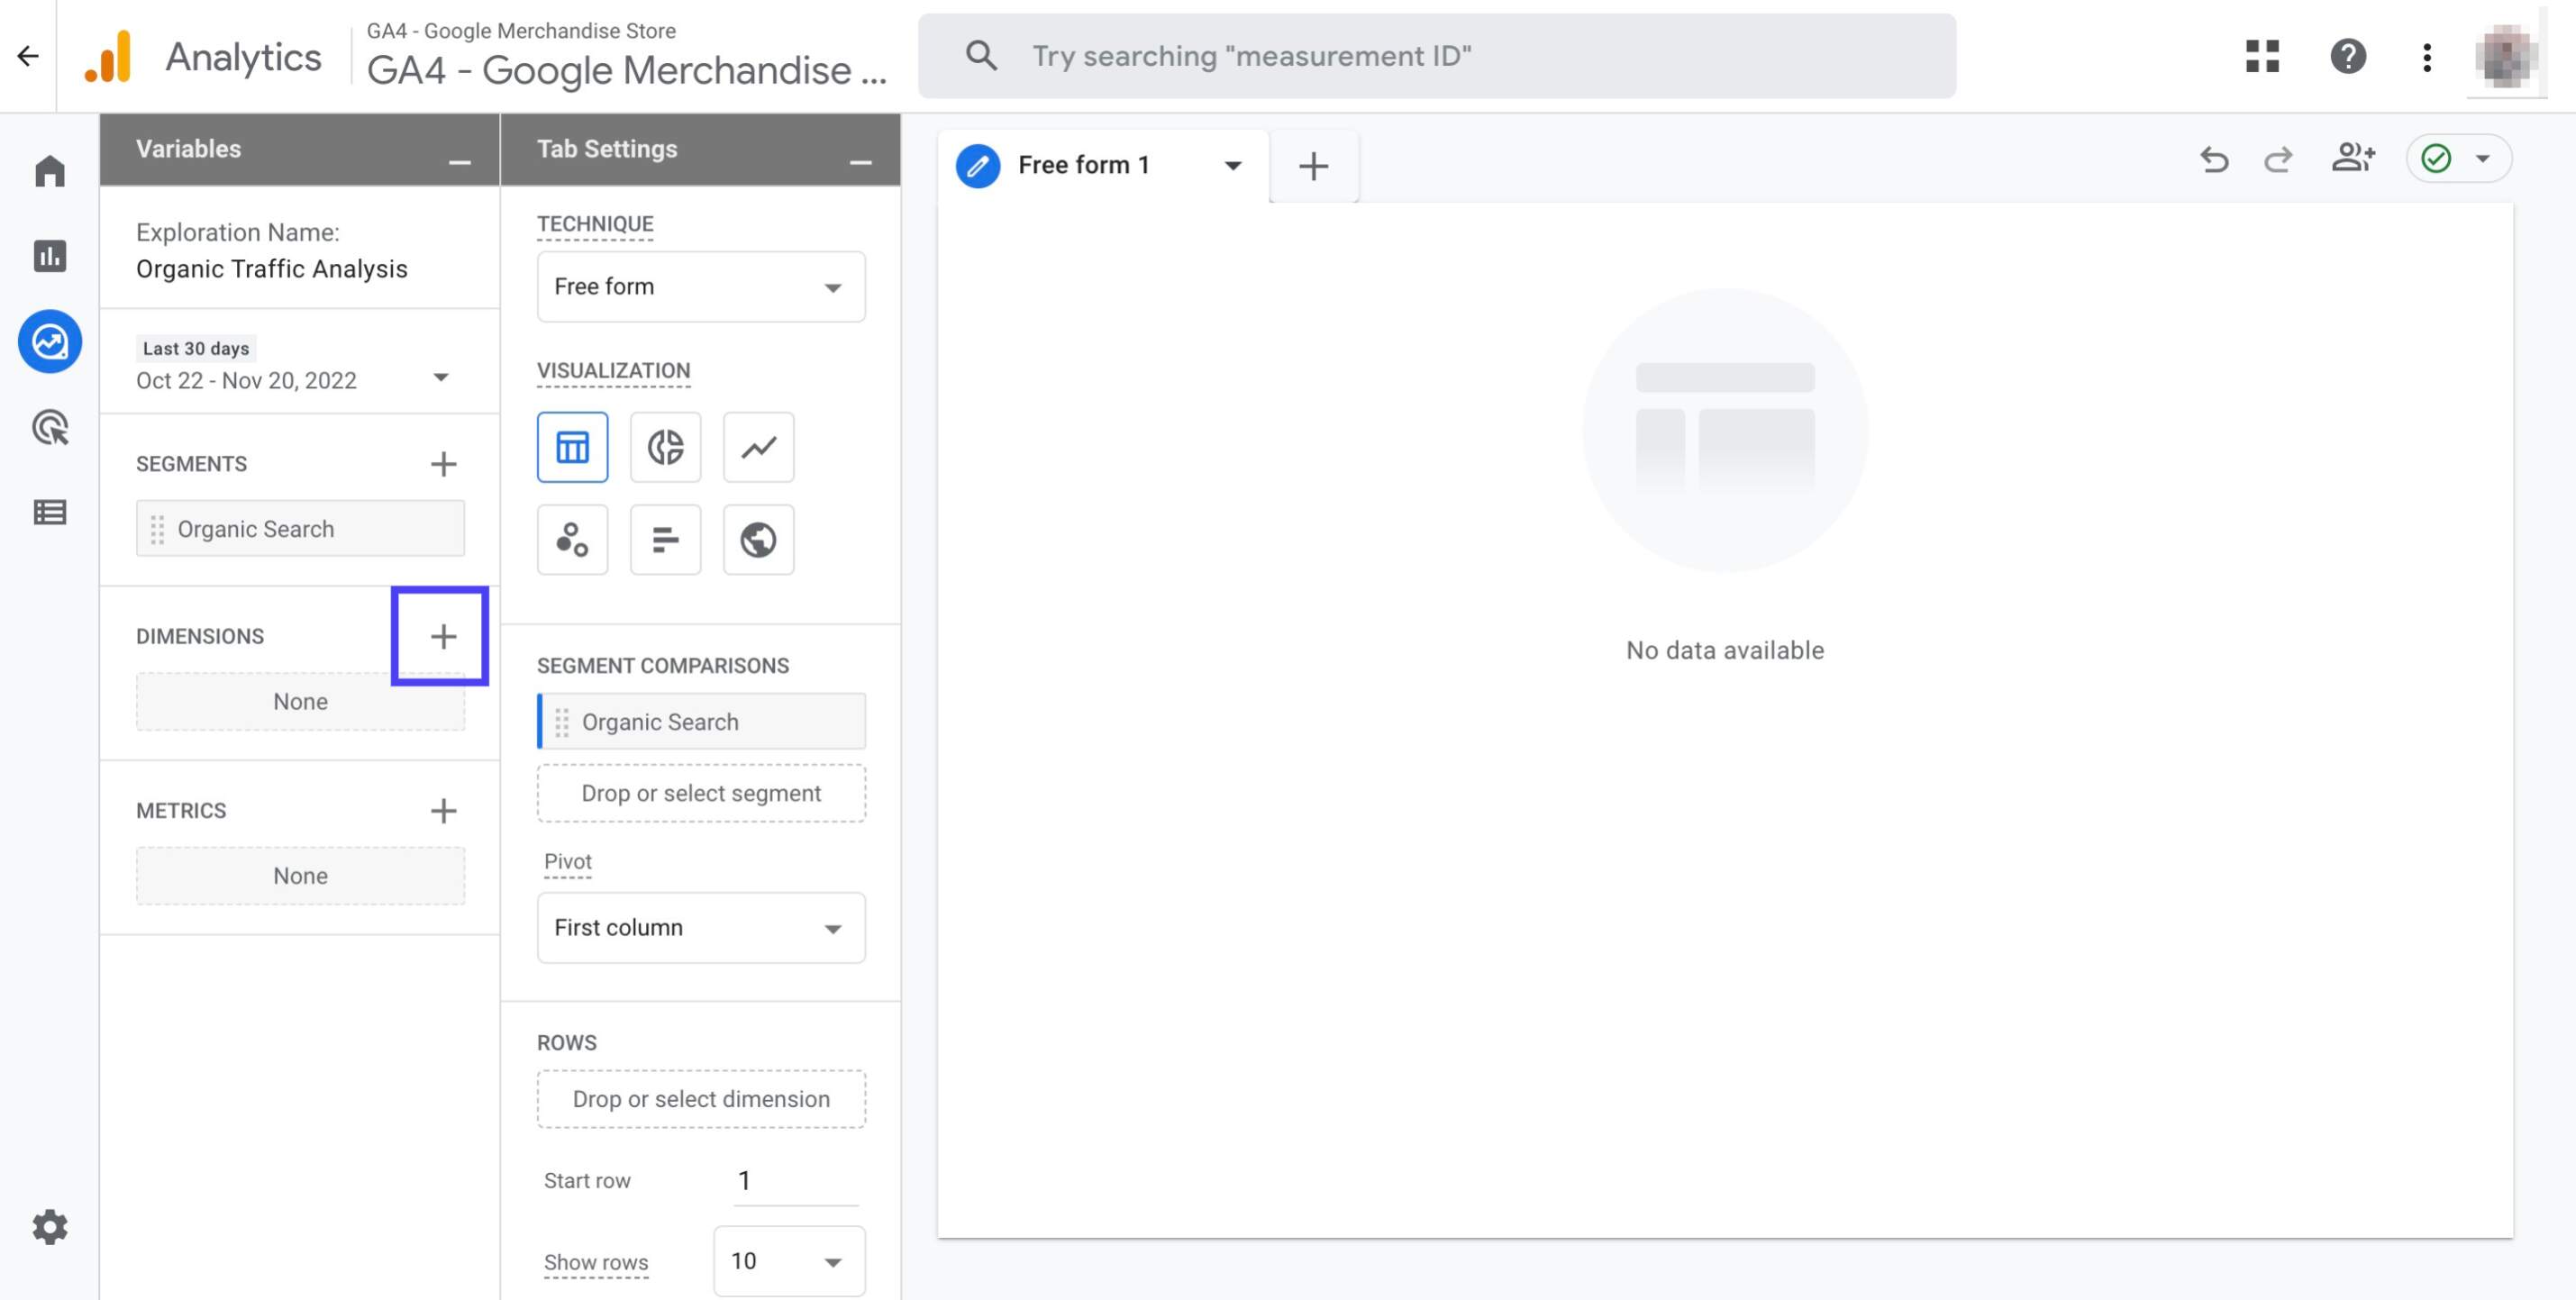Open the Pivot dropdown selector
Viewport: 2576px width, 1300px height.
pos(698,927)
